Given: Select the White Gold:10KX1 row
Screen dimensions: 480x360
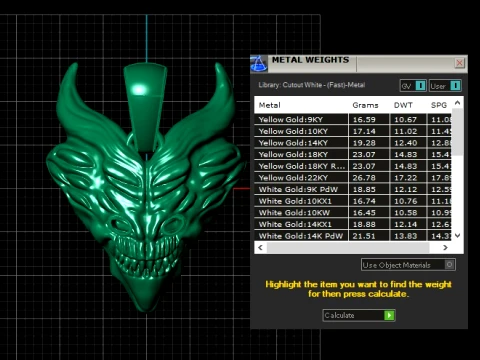Looking at the screenshot, I should [353, 201].
